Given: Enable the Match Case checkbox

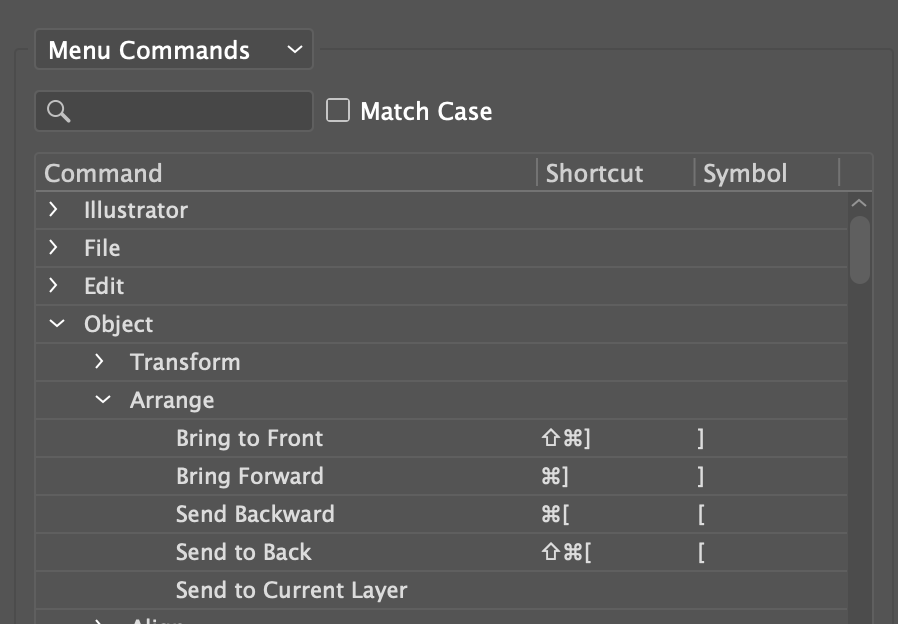Looking at the screenshot, I should click(x=339, y=110).
